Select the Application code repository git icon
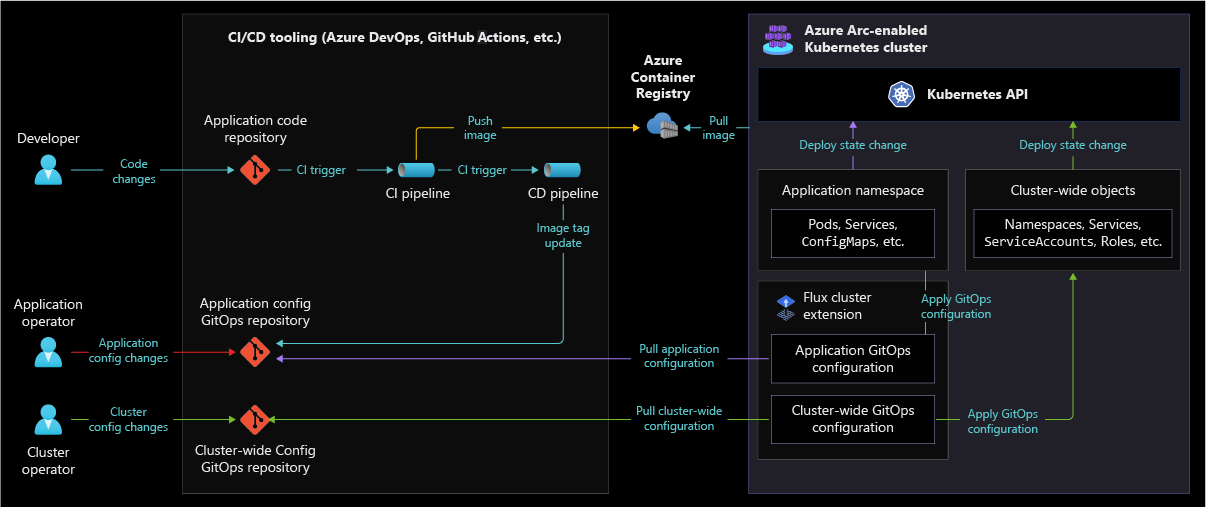The width and height of the screenshot is (1206, 507). coord(255,170)
